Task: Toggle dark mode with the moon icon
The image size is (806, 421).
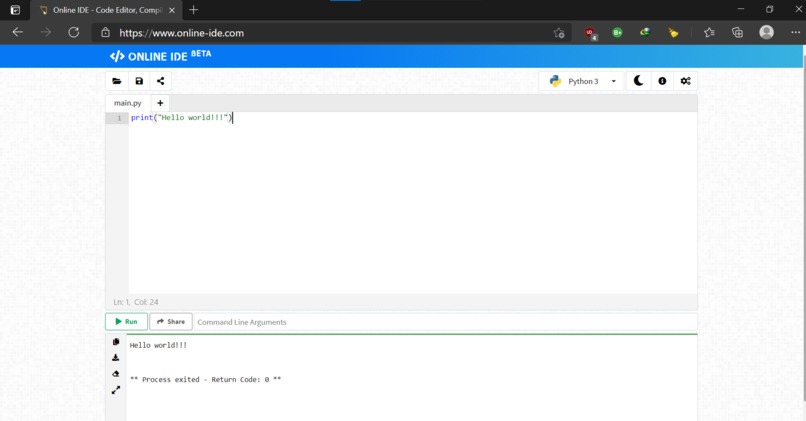Action: [638, 81]
